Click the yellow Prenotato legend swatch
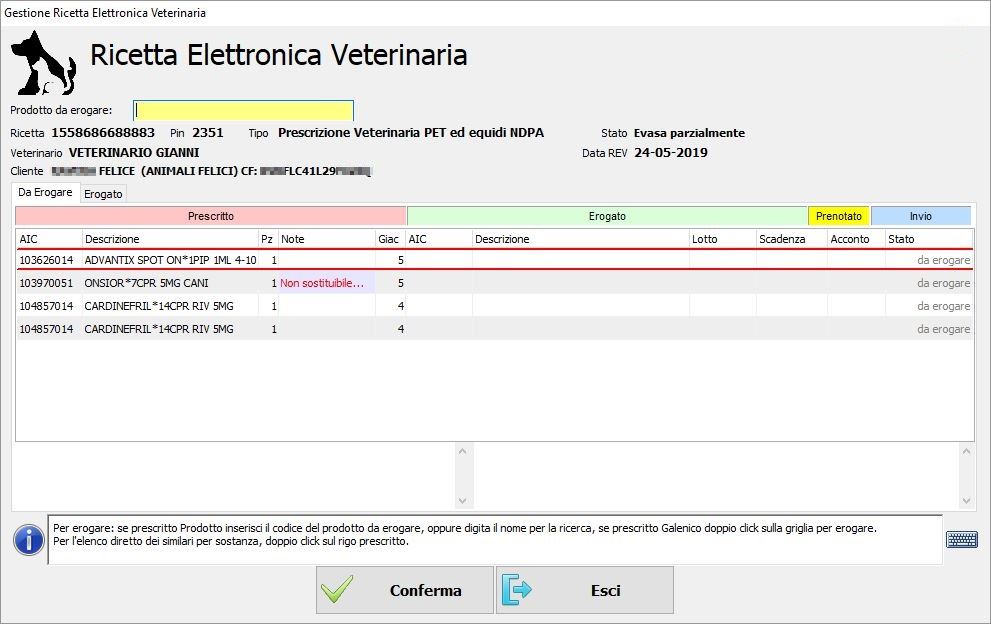 838,216
